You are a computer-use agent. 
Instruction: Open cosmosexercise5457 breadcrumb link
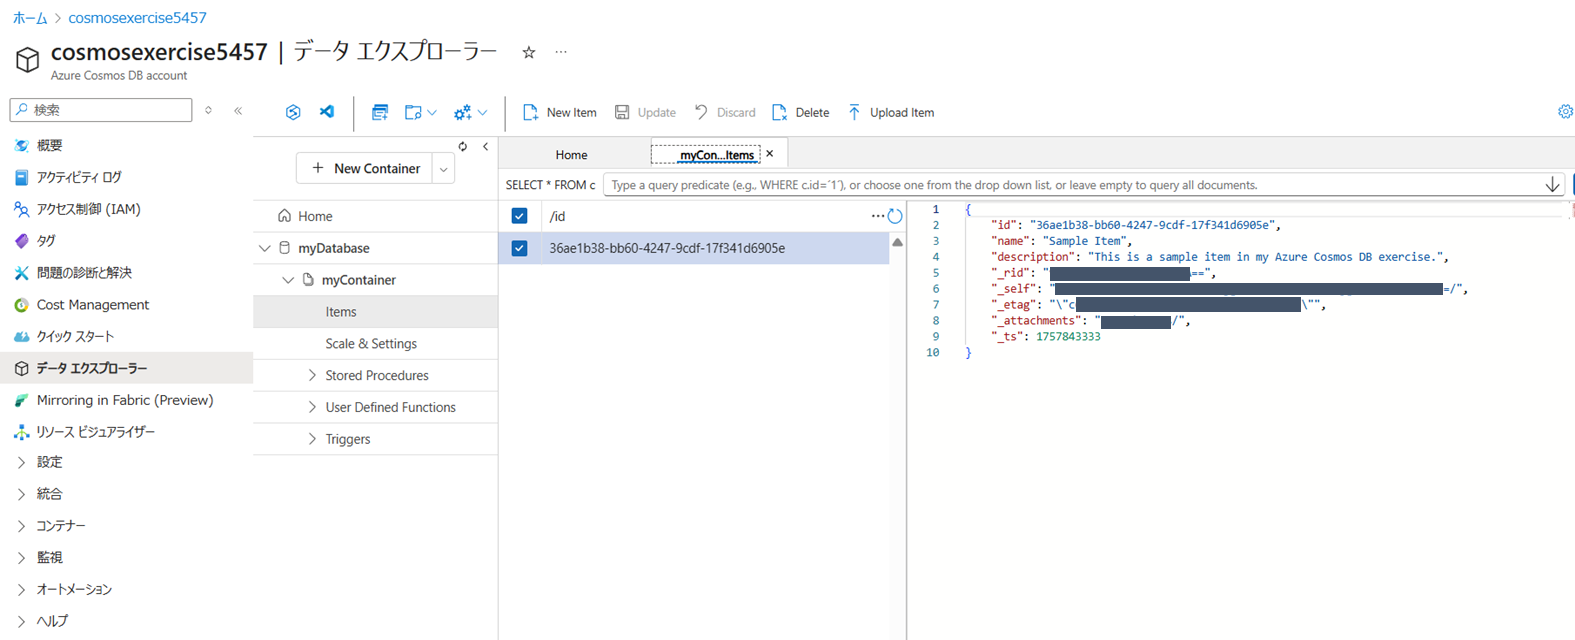click(138, 18)
